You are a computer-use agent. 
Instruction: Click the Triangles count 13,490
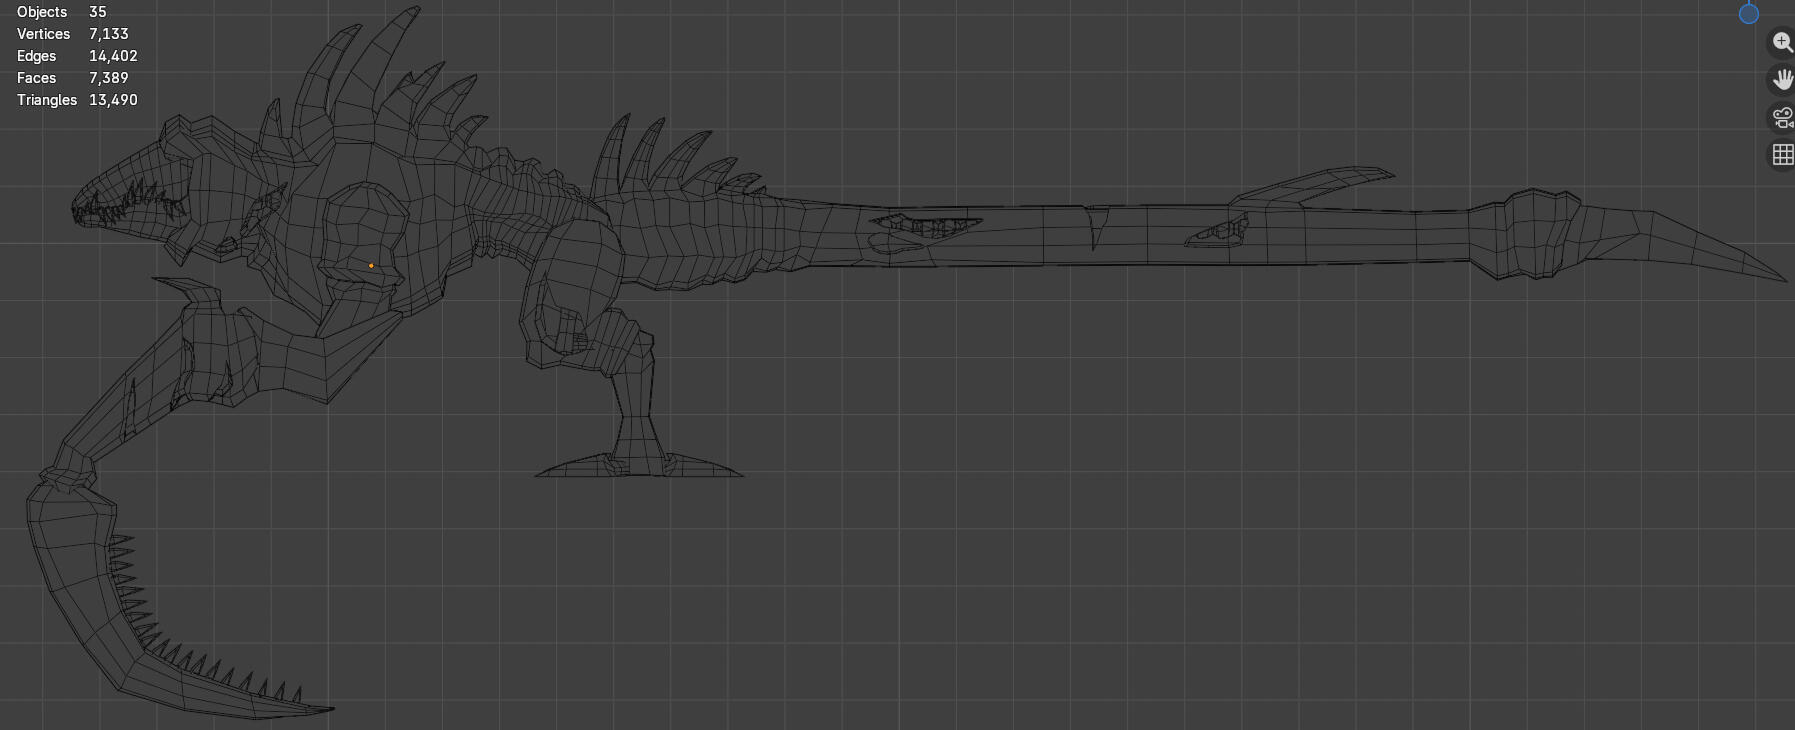[x=113, y=100]
